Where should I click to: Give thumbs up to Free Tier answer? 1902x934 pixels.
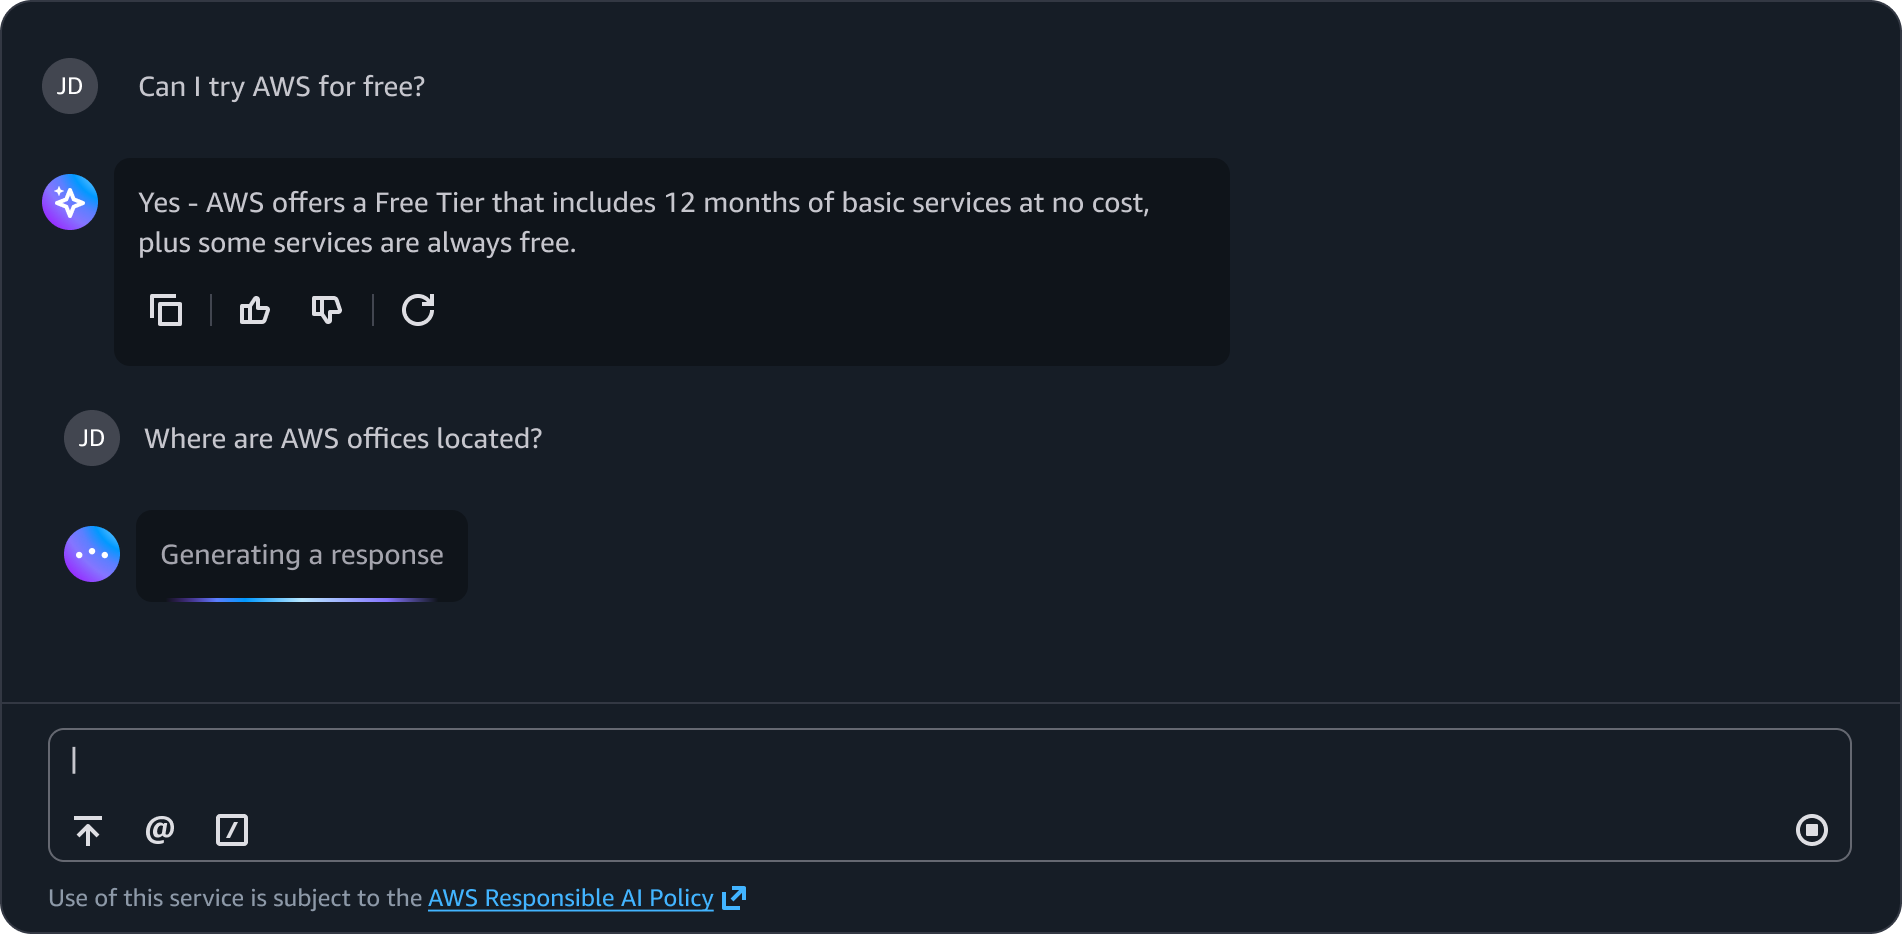tap(255, 310)
